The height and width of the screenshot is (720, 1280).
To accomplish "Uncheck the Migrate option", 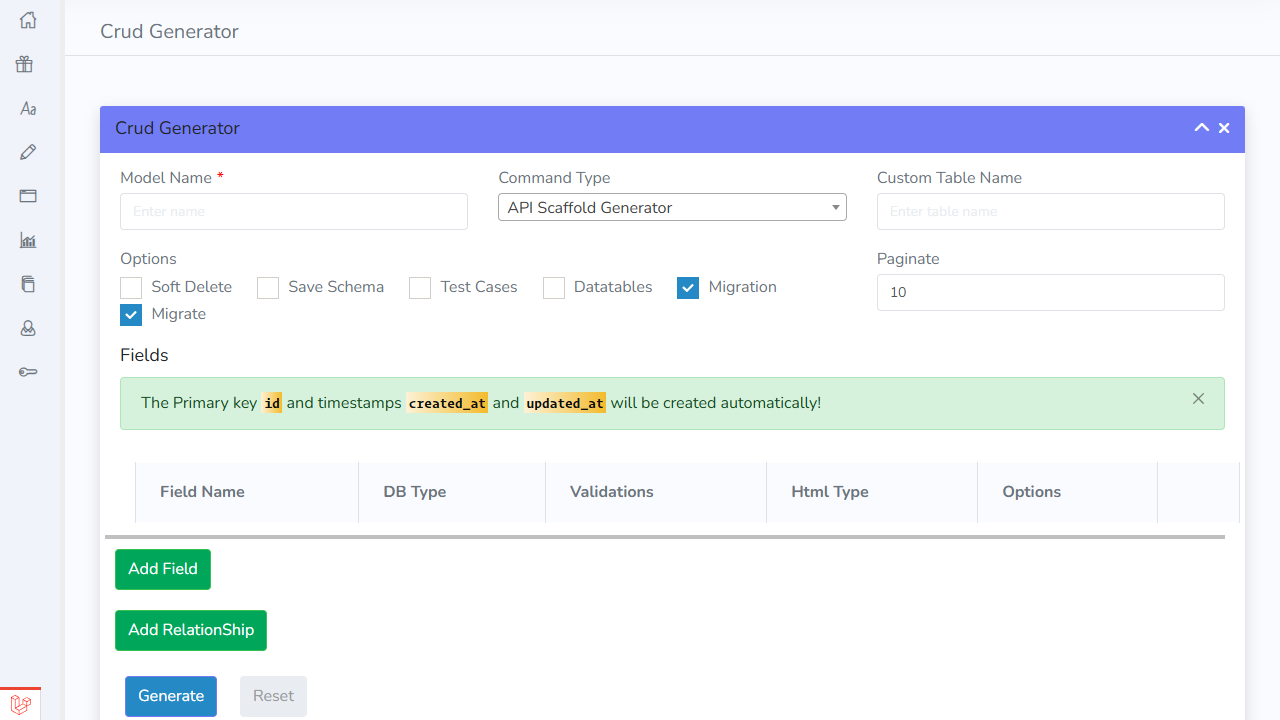I will [130, 314].
